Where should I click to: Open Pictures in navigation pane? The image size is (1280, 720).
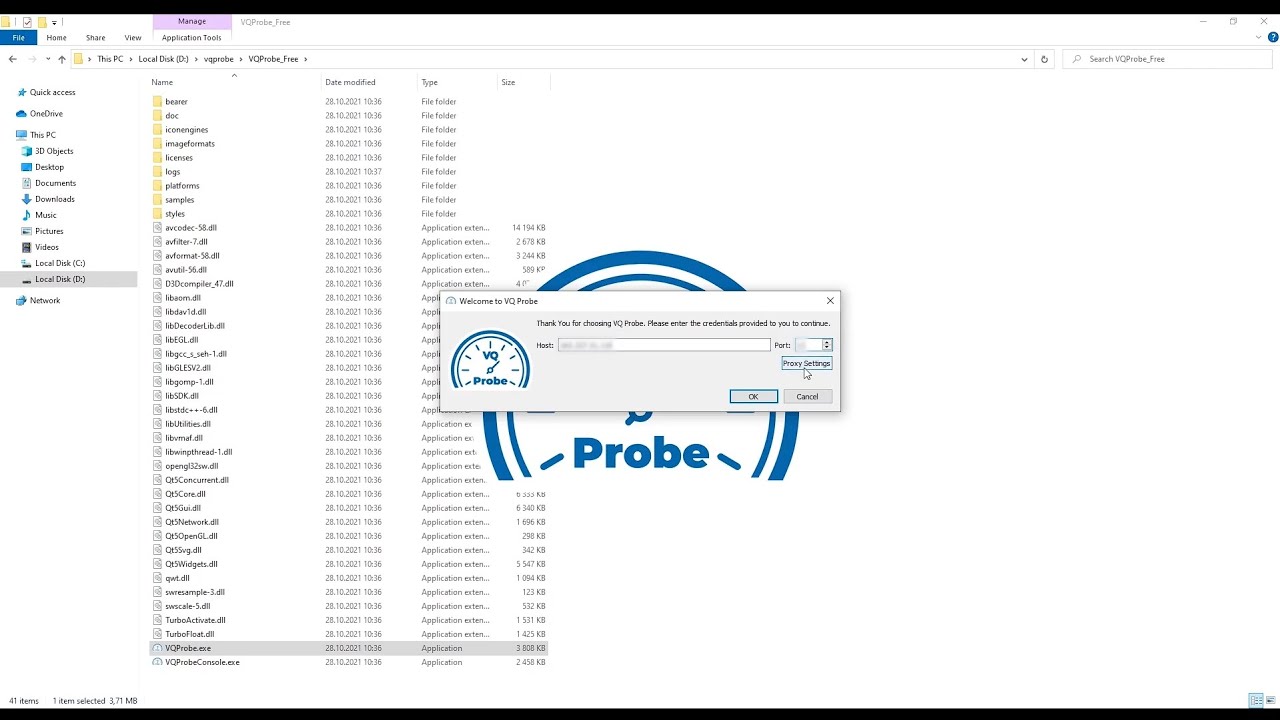(x=49, y=231)
